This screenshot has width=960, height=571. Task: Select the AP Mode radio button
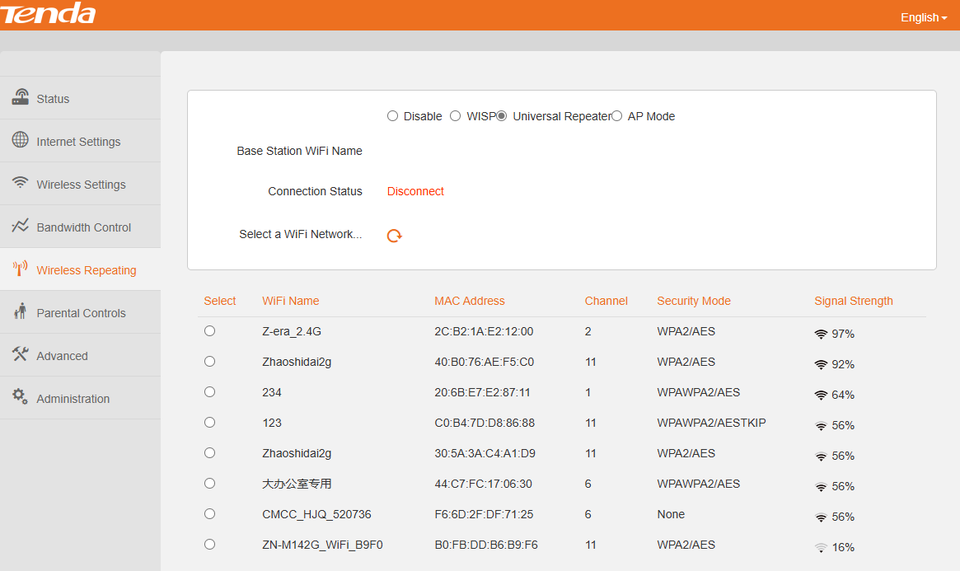pyautogui.click(x=617, y=116)
